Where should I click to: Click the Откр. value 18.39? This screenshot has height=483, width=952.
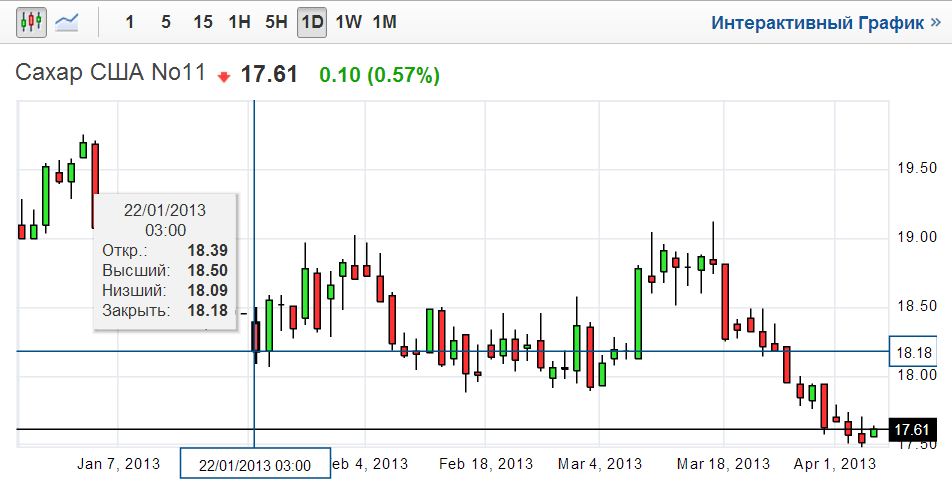pyautogui.click(x=208, y=251)
